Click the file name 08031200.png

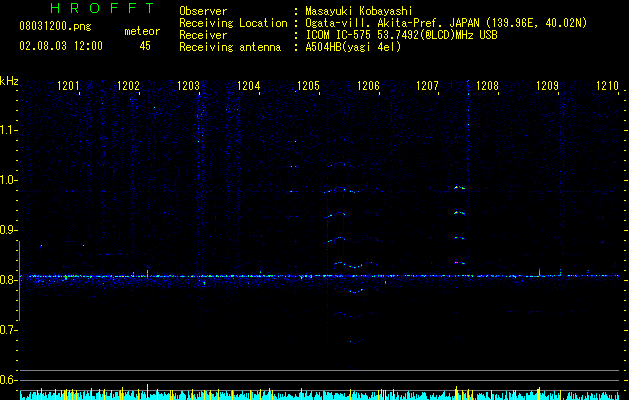coord(55,27)
